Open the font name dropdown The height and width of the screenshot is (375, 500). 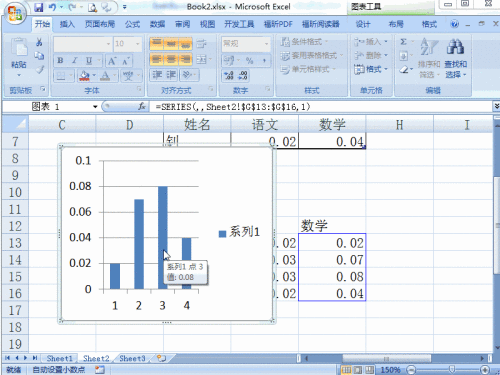[108, 44]
